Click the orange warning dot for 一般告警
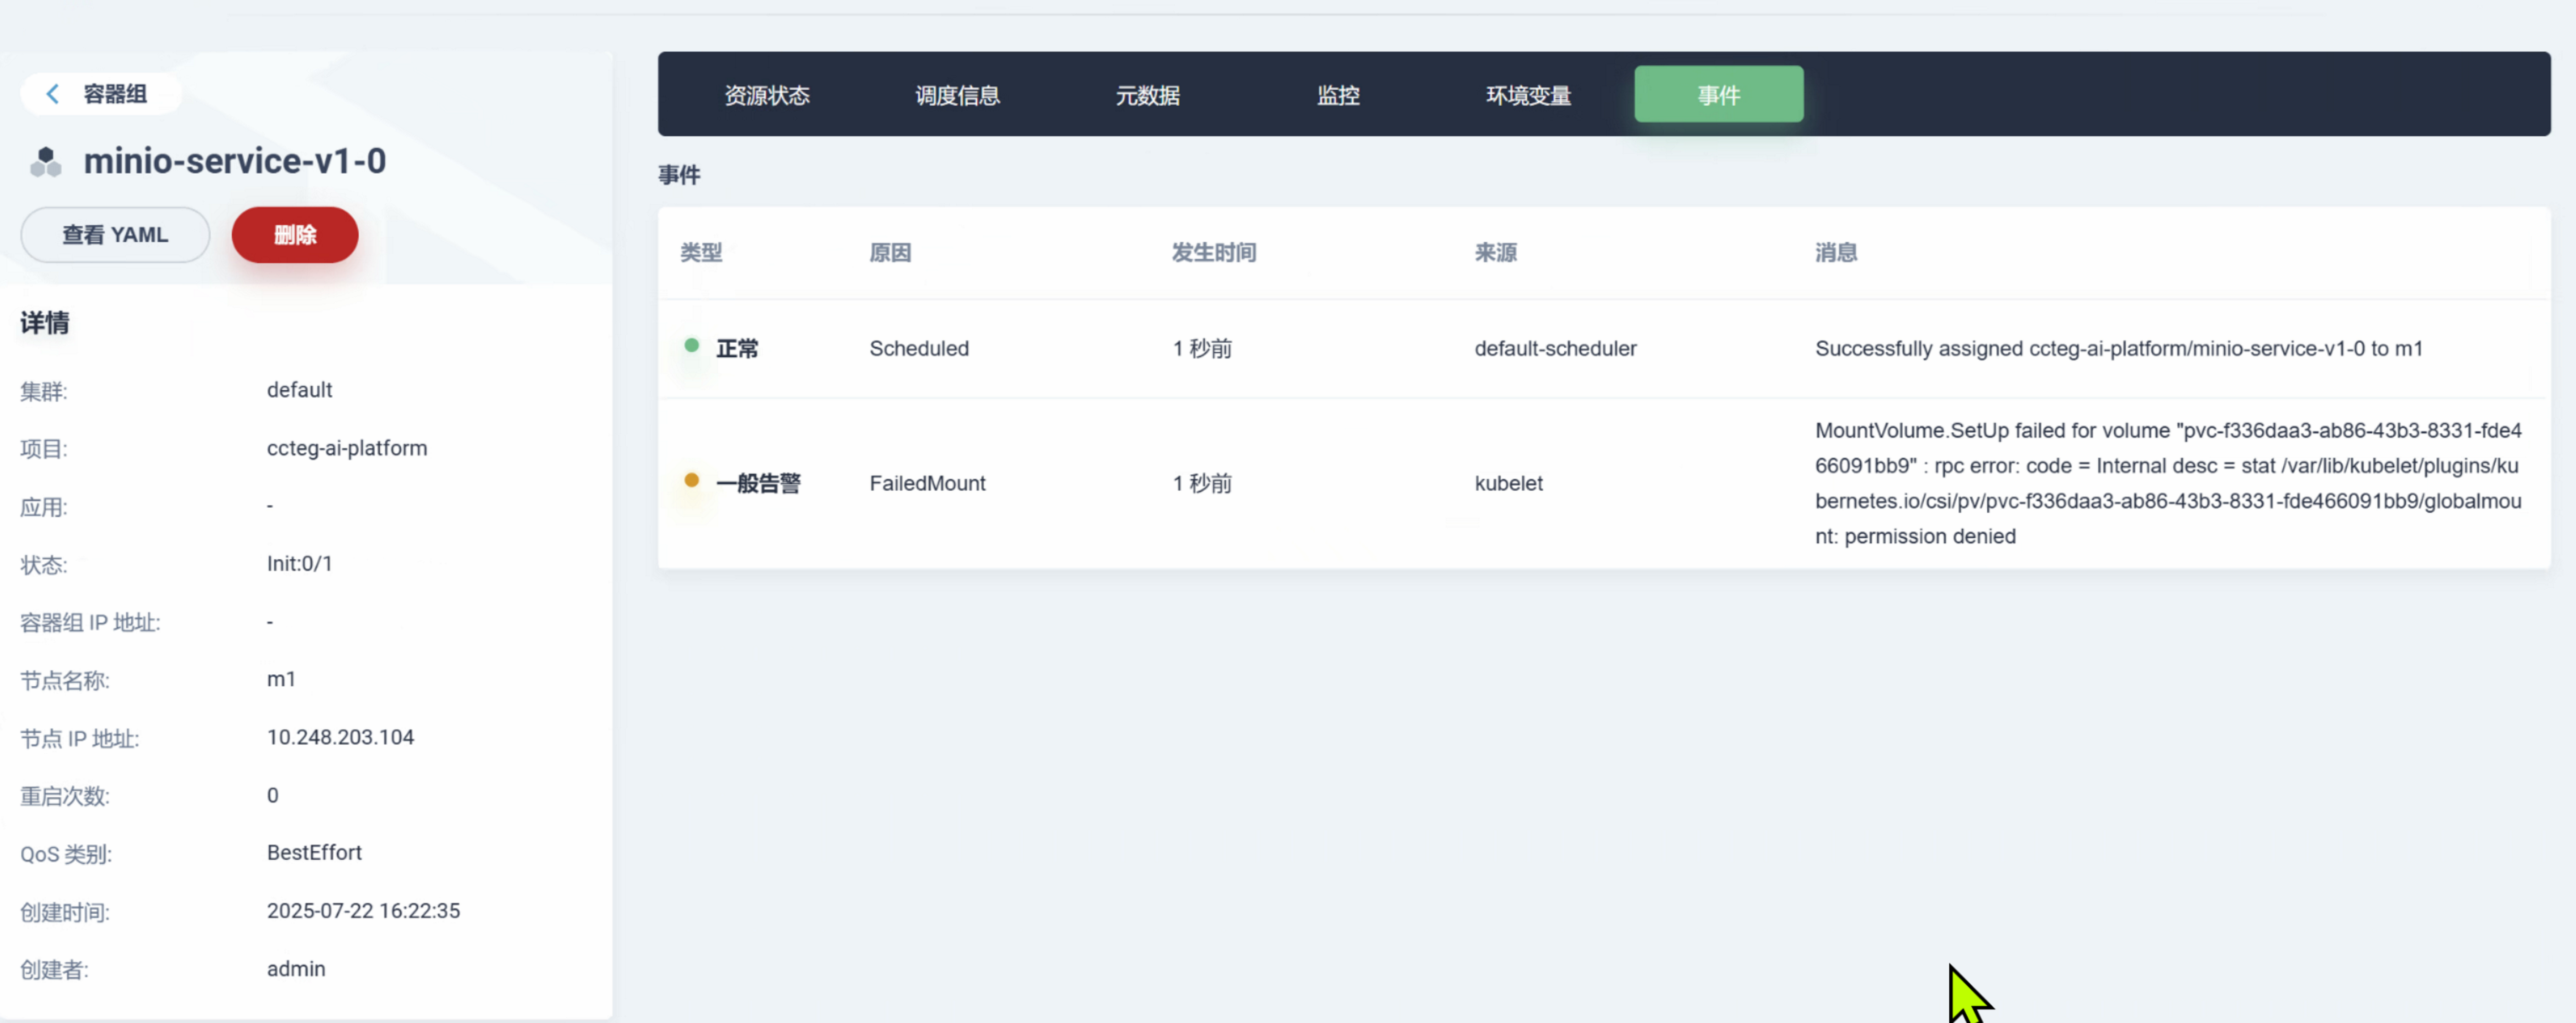 [691, 481]
